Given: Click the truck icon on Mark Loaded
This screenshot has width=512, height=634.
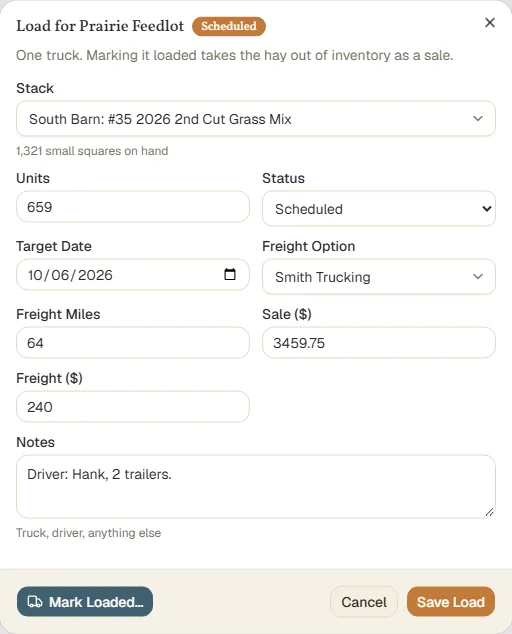Looking at the screenshot, I should click(x=35, y=602).
